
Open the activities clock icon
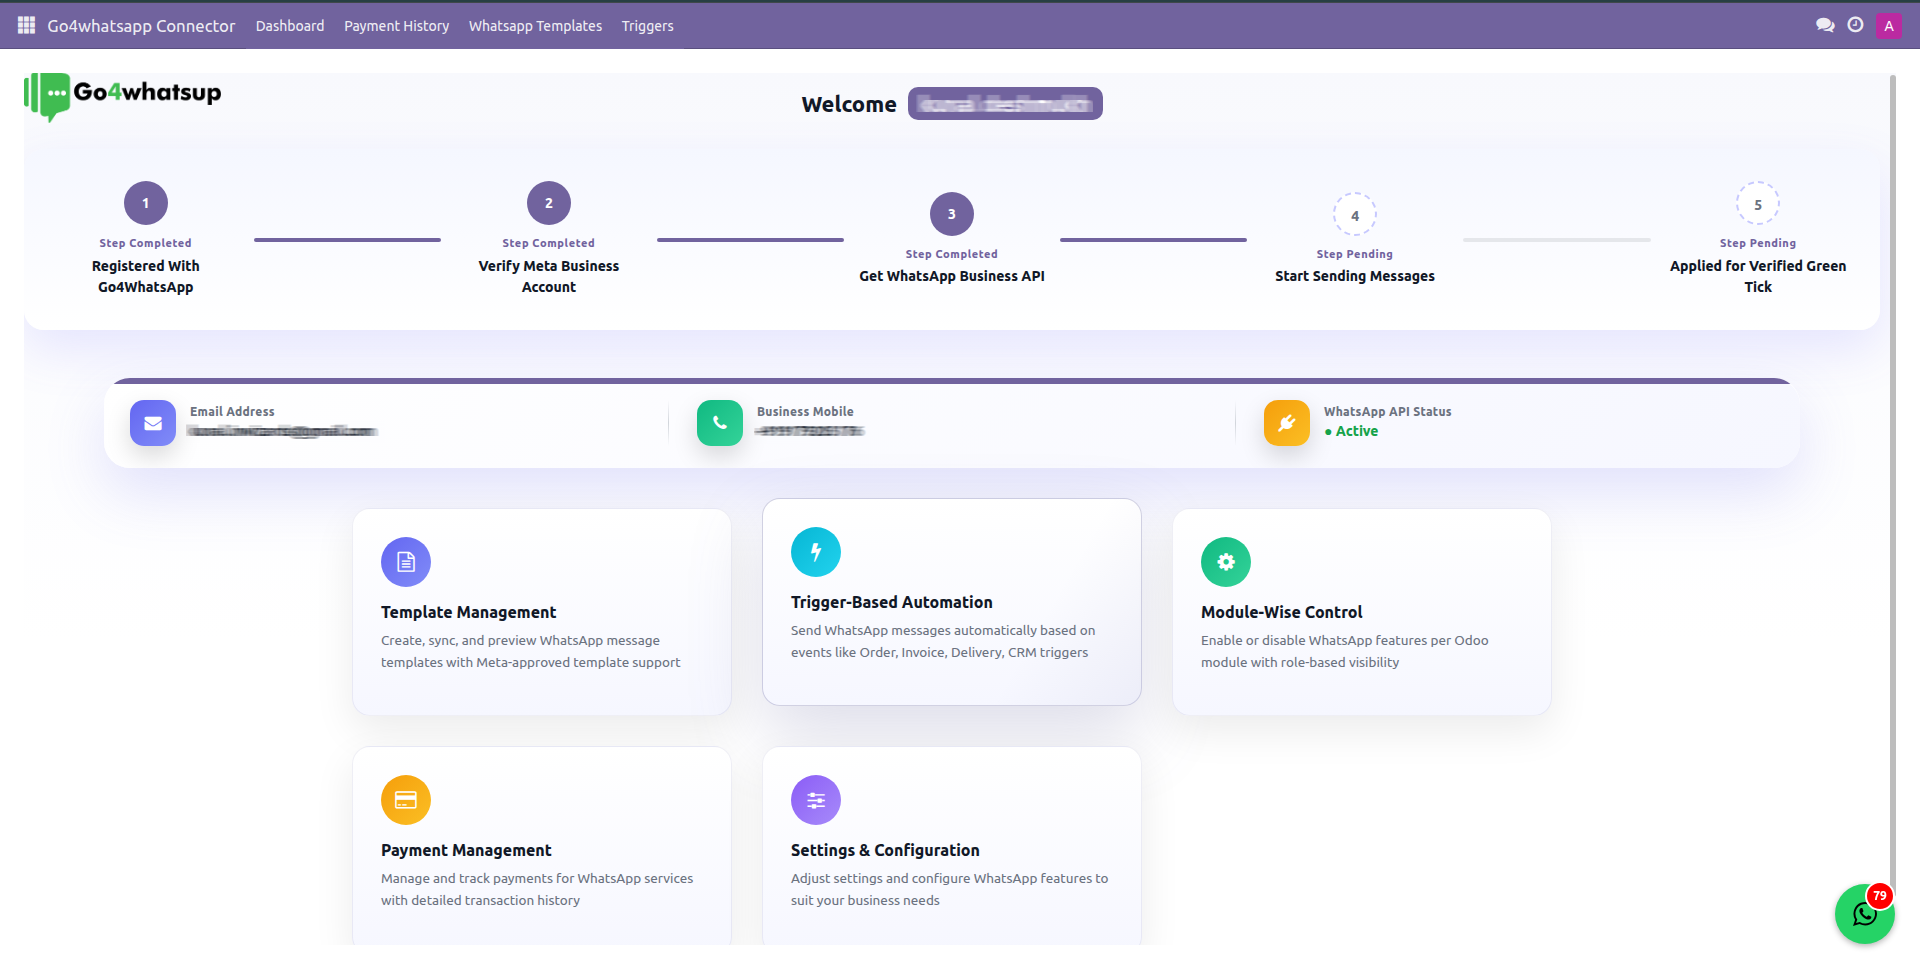point(1855,25)
